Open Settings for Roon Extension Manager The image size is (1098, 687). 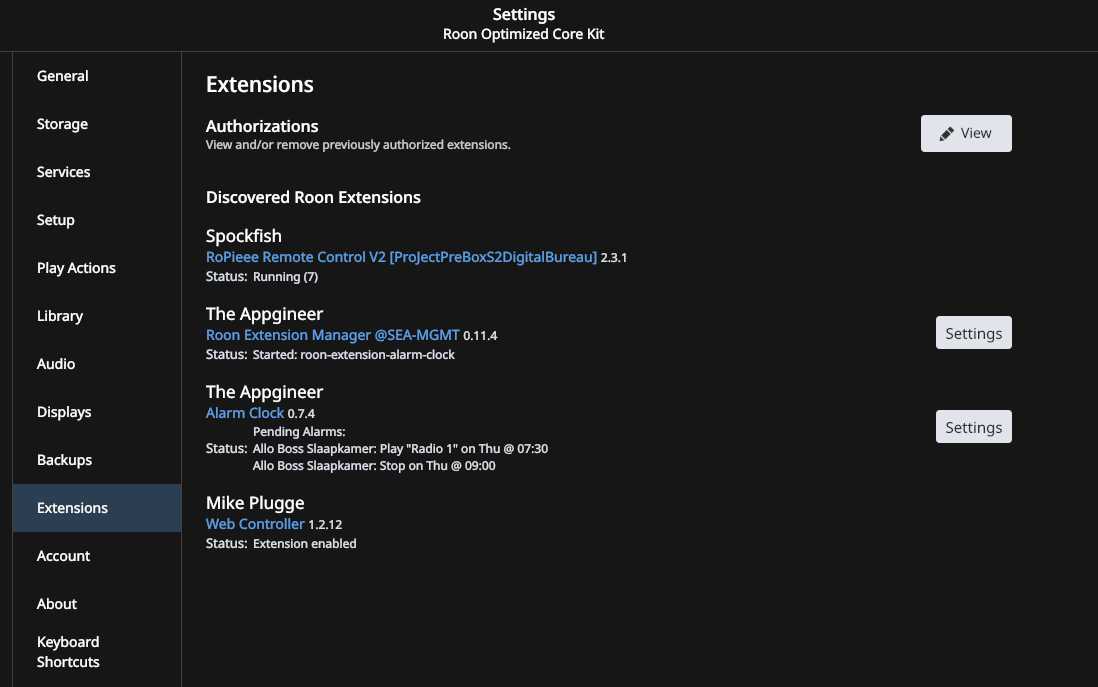(x=973, y=333)
